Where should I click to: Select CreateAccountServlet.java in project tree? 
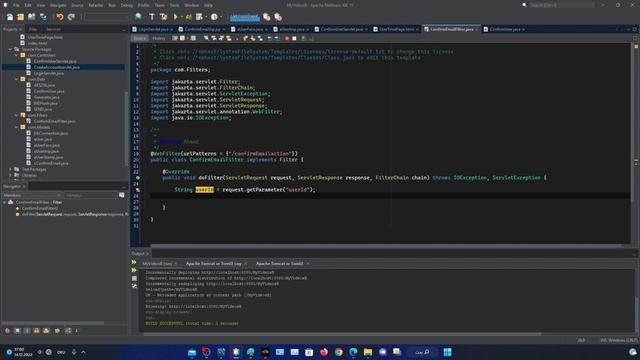tap(57, 67)
